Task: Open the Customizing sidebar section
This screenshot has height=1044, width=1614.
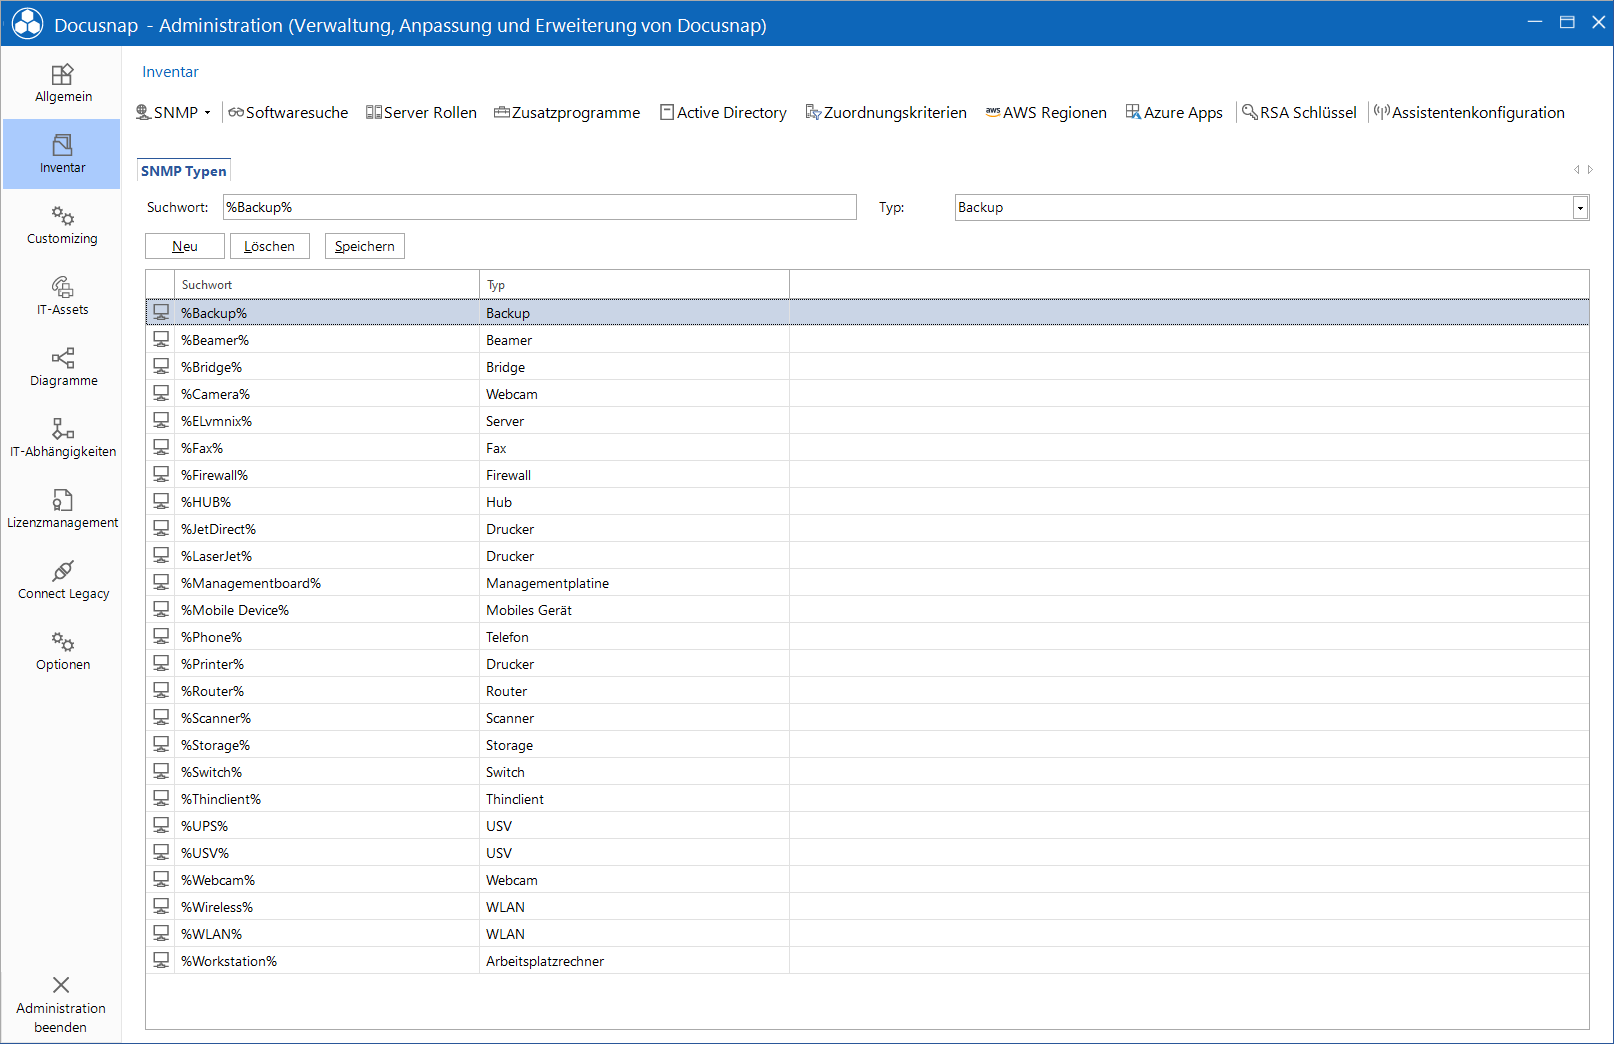Action: click(62, 225)
